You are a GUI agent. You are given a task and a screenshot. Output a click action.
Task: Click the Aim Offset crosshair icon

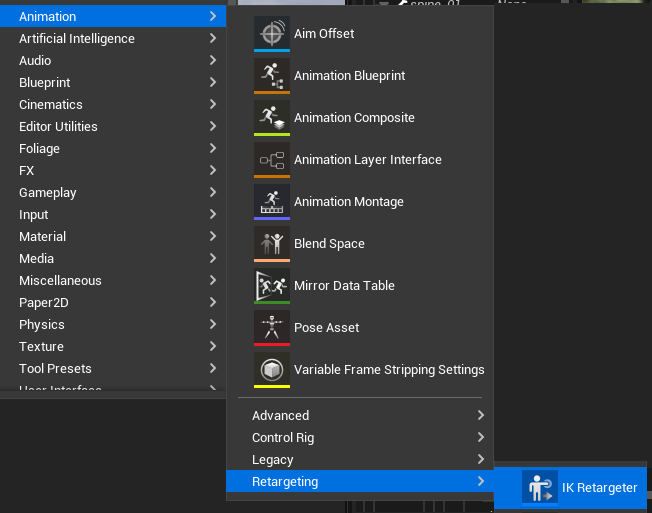(x=272, y=33)
